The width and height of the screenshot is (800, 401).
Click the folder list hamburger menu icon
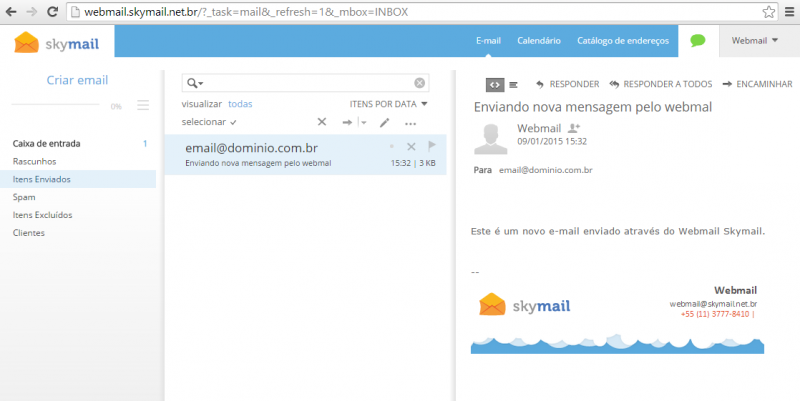click(143, 105)
